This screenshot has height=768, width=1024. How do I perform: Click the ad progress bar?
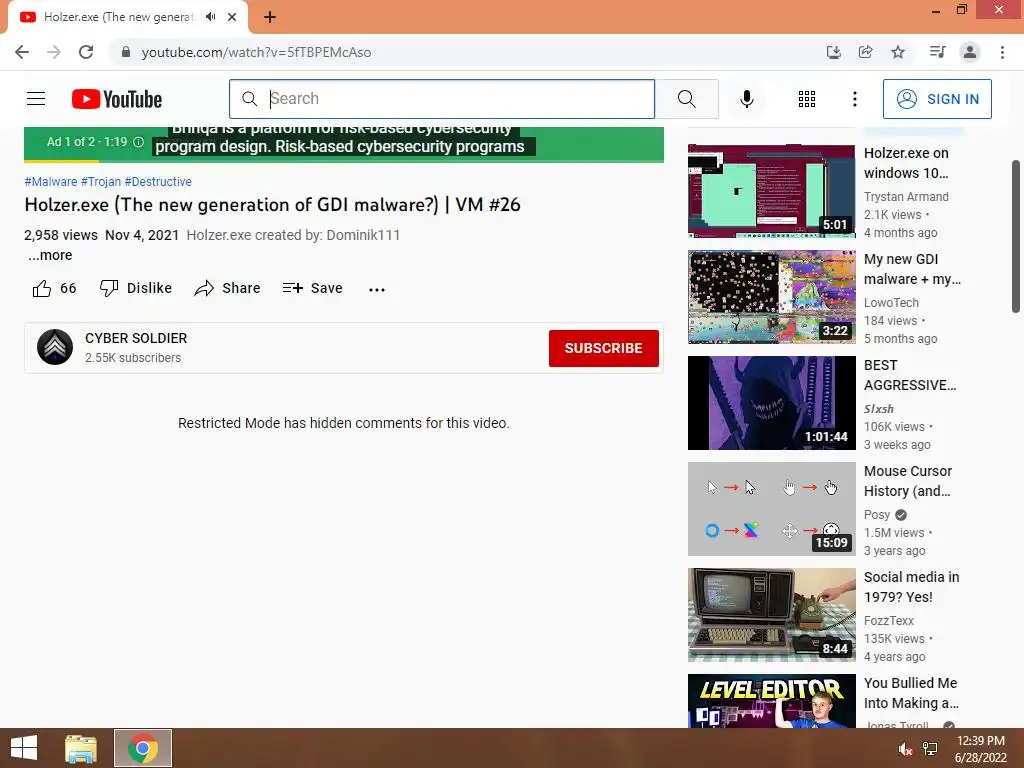344,161
